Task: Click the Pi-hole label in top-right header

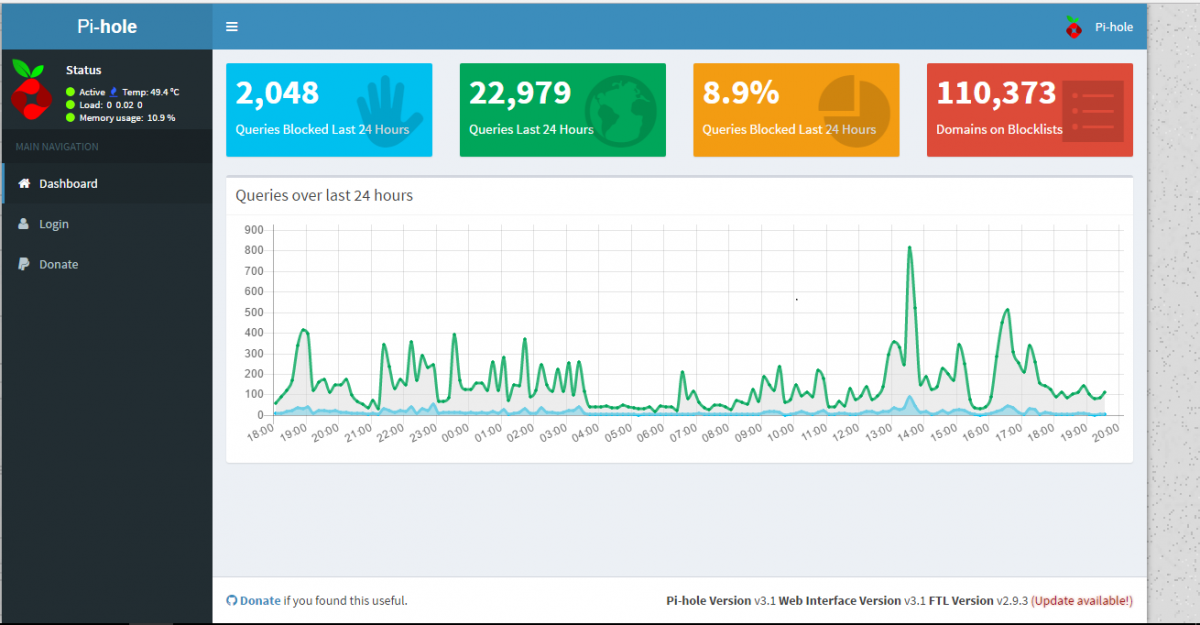Action: pos(1114,27)
